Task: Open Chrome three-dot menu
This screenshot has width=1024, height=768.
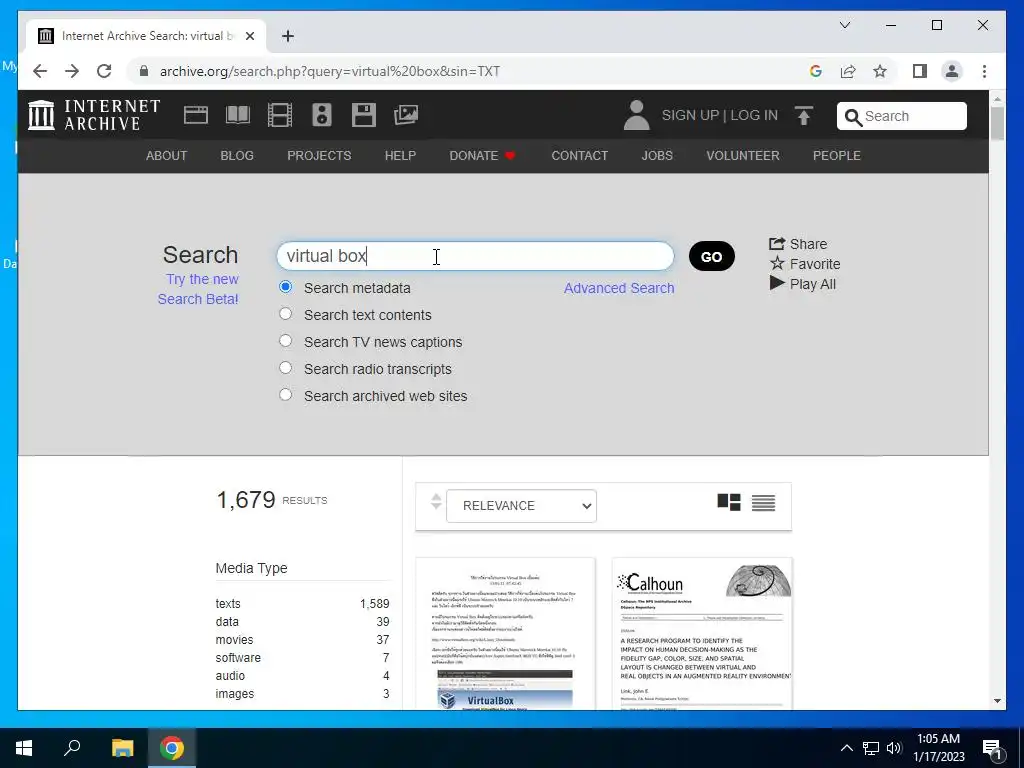Action: (x=984, y=71)
